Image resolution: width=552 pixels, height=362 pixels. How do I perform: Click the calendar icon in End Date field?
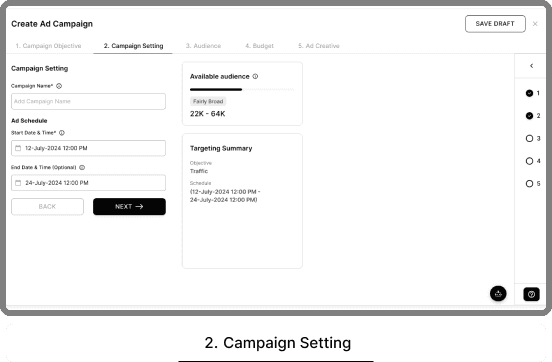pos(18,183)
